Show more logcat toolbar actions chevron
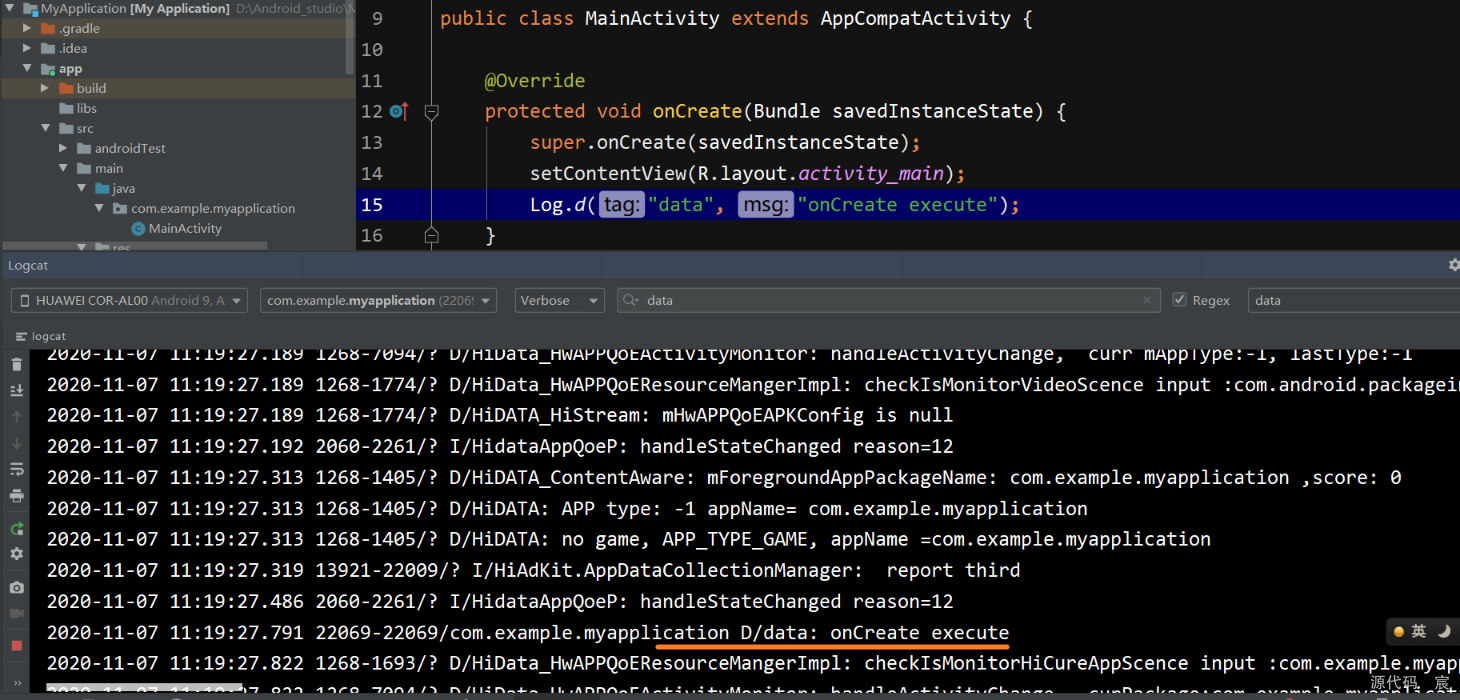 (16, 682)
